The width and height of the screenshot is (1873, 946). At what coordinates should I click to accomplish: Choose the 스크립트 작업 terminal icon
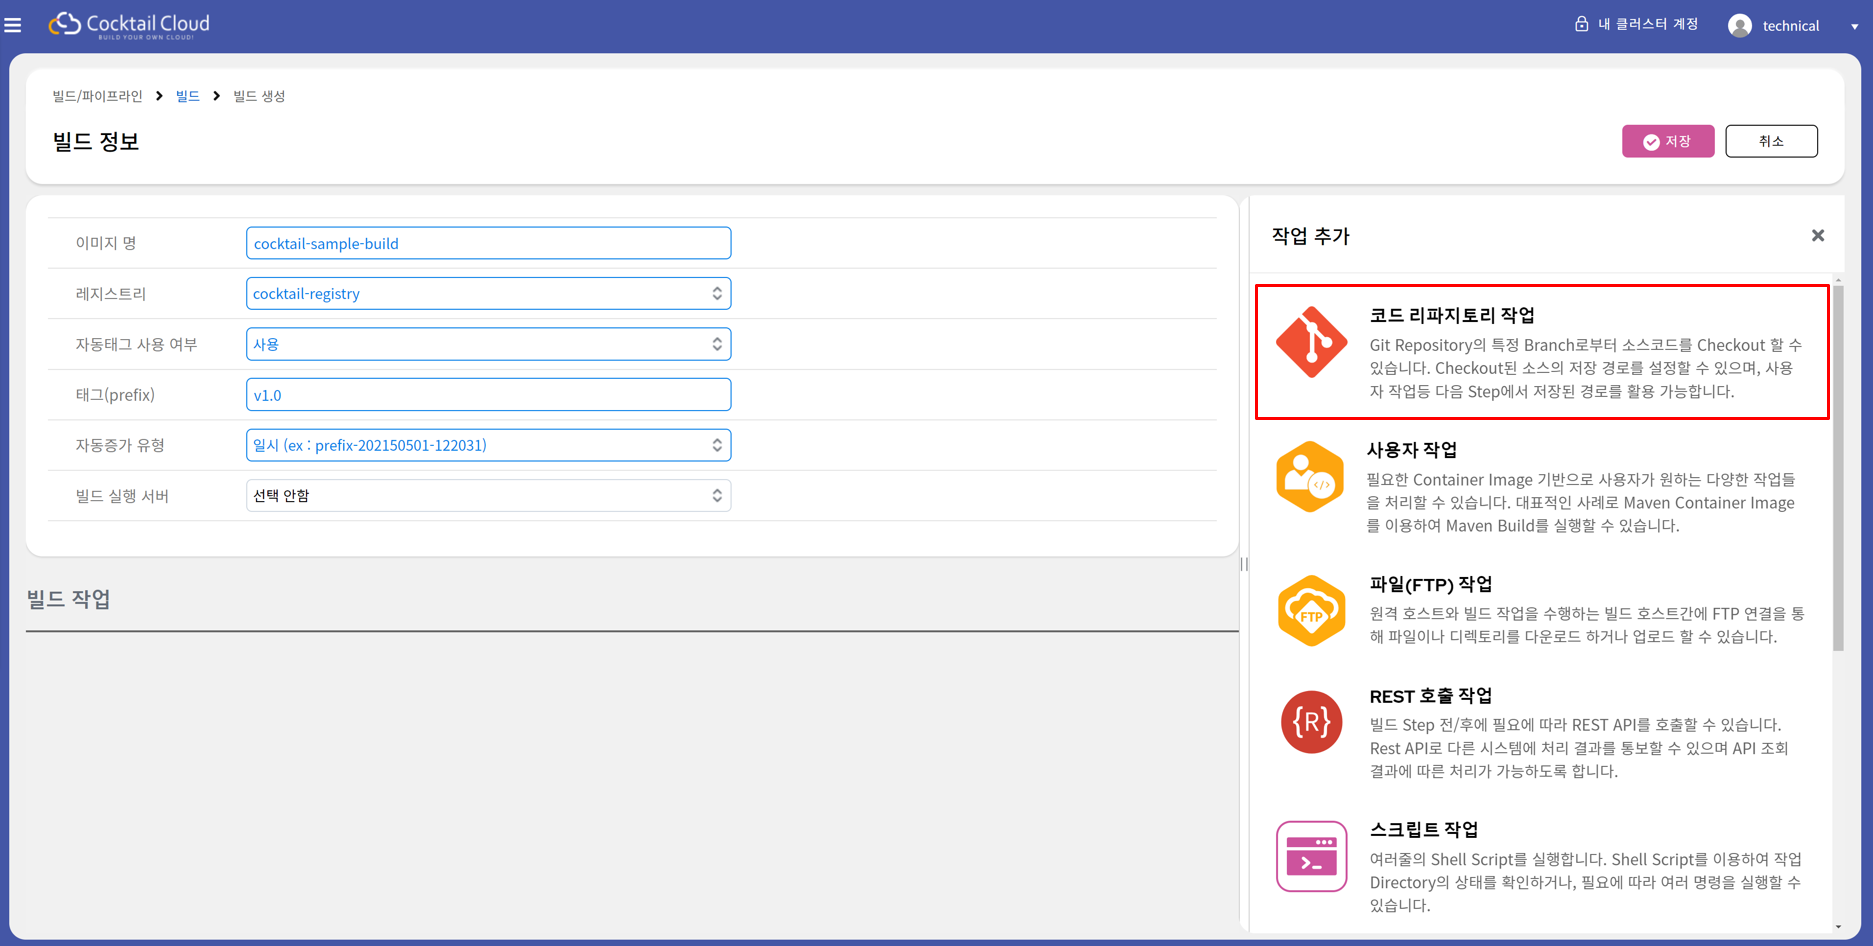[x=1311, y=856]
